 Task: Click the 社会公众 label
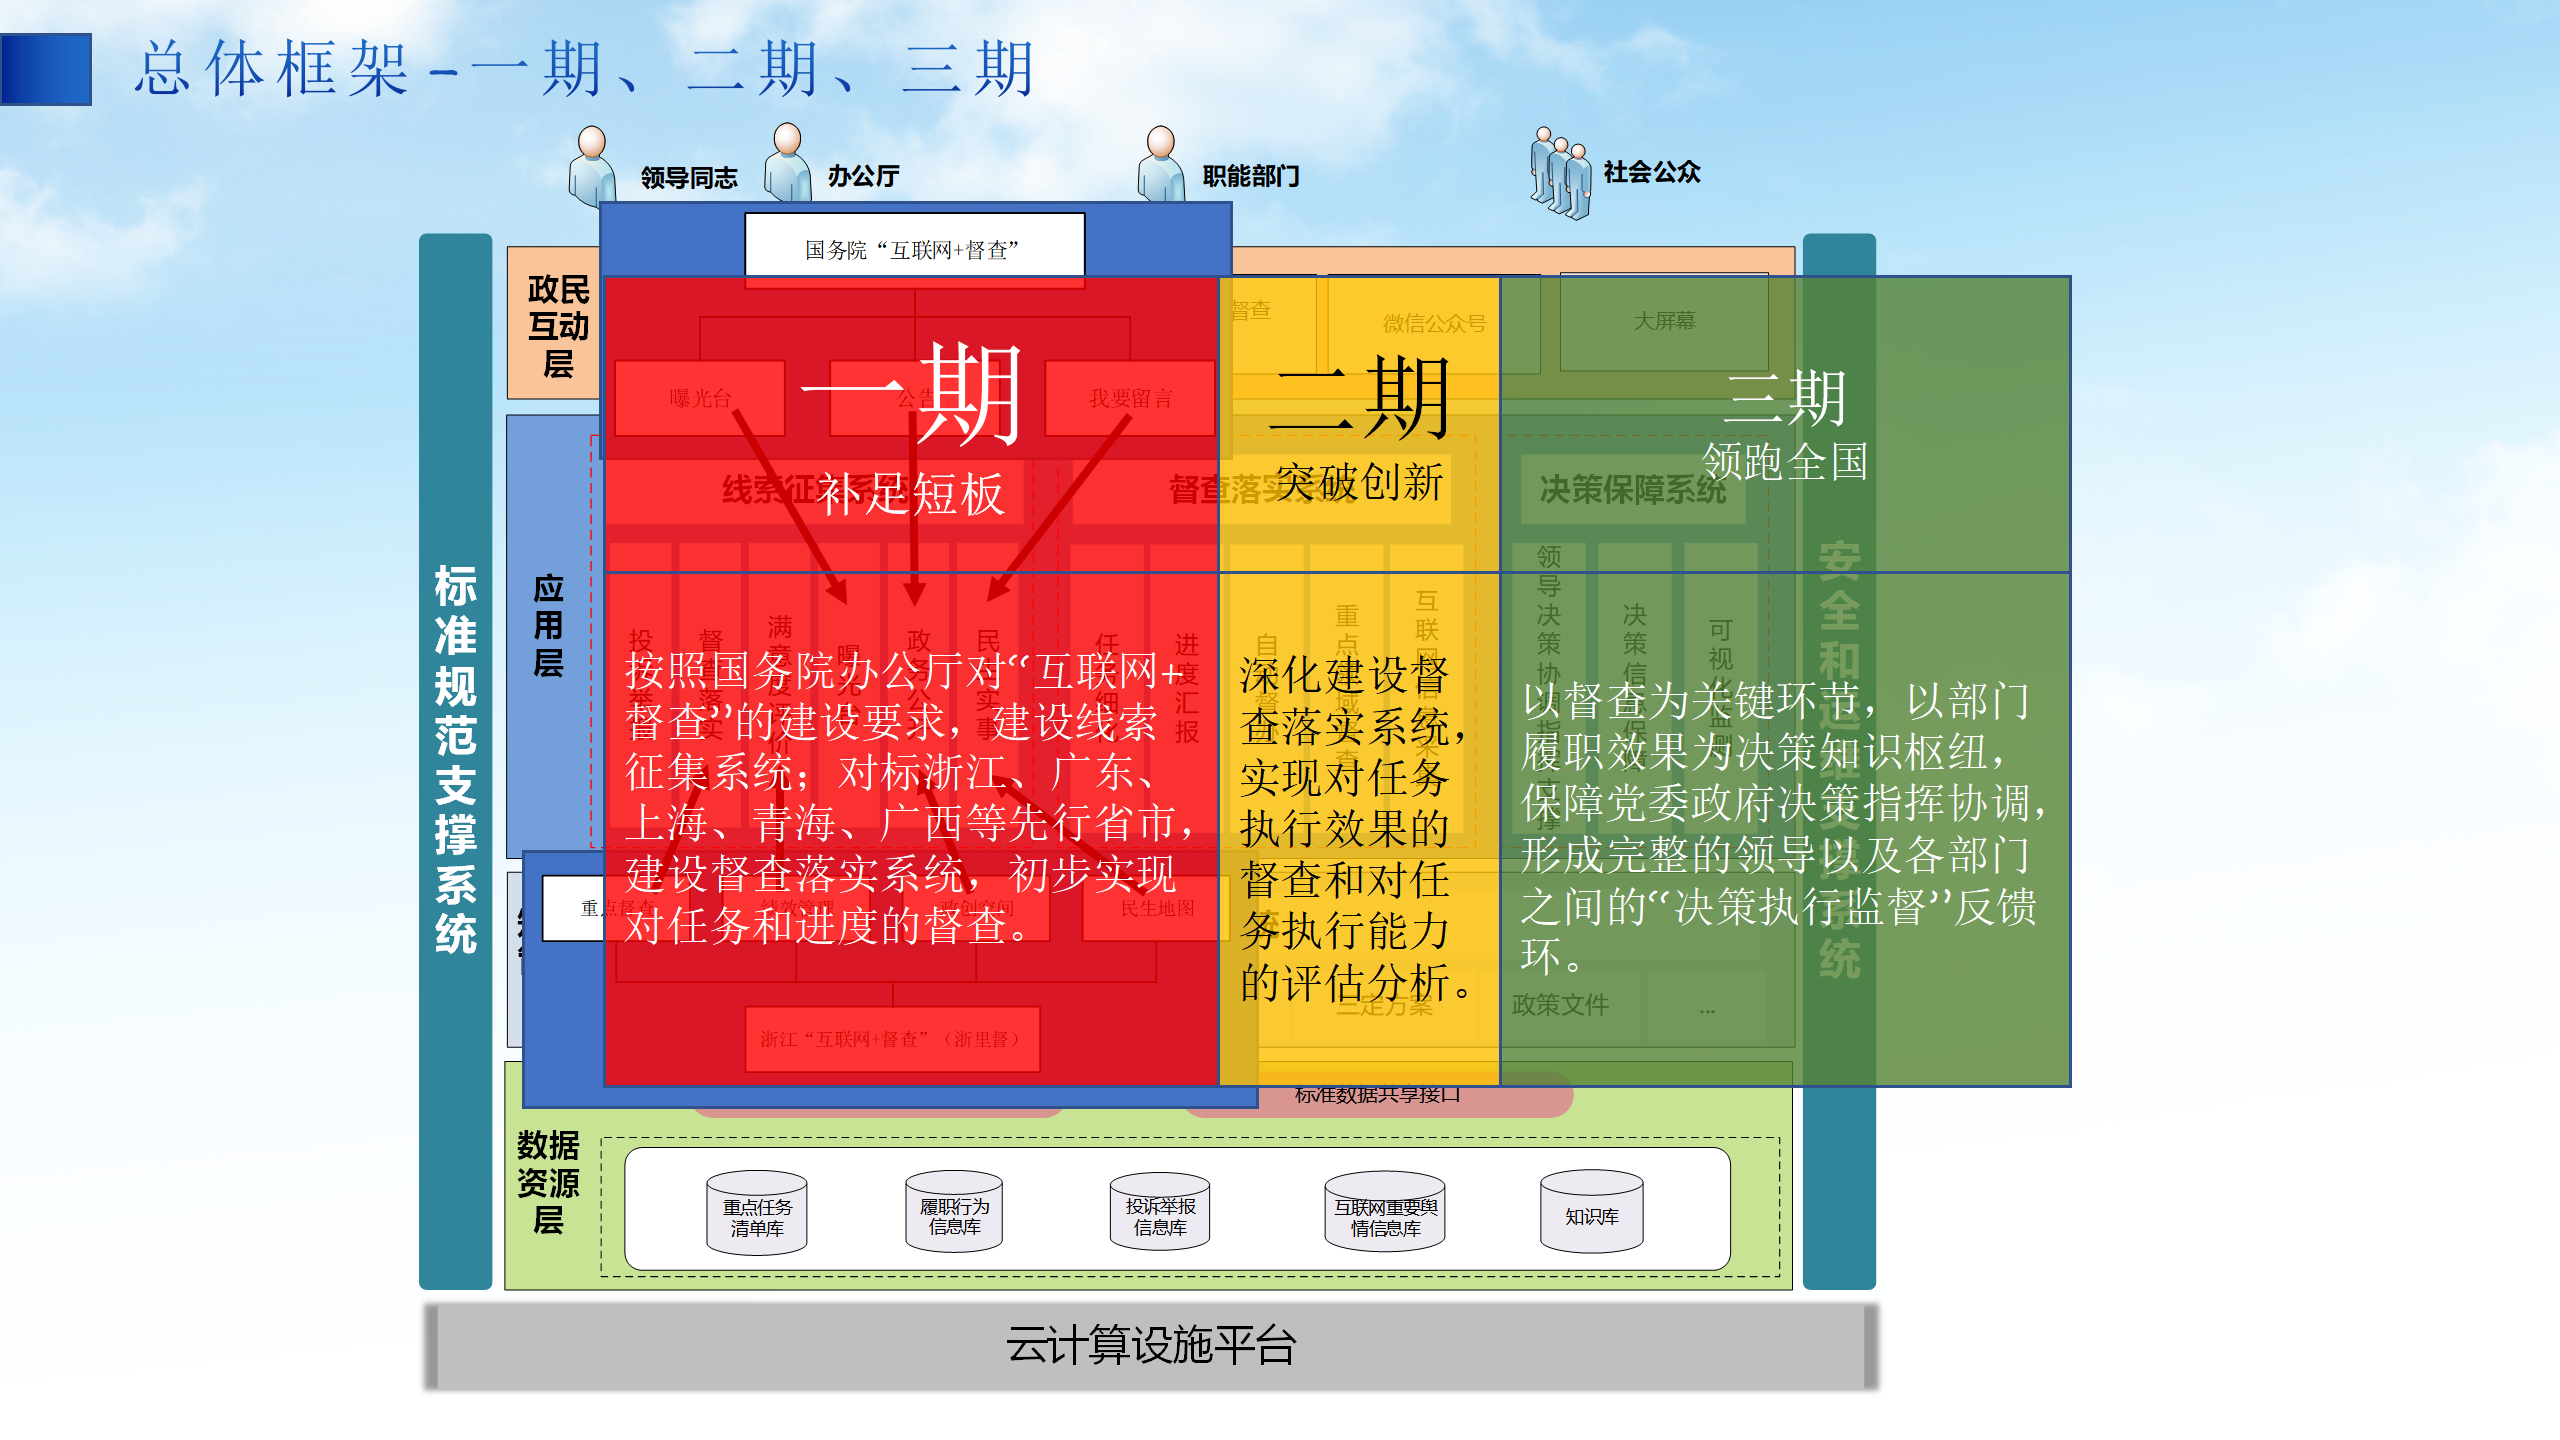pyautogui.click(x=1652, y=172)
